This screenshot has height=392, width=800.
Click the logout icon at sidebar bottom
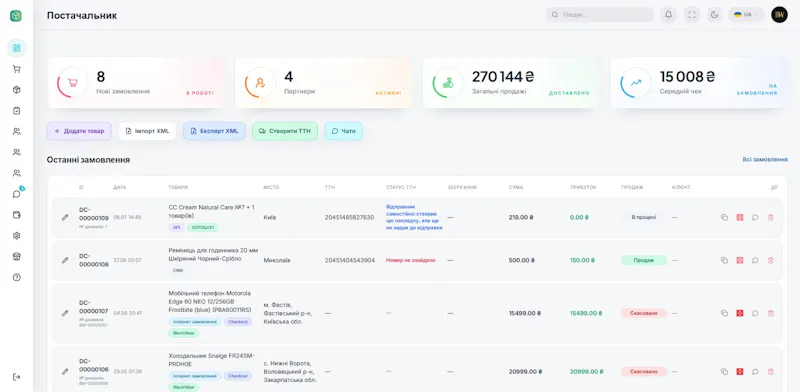pyautogui.click(x=16, y=377)
